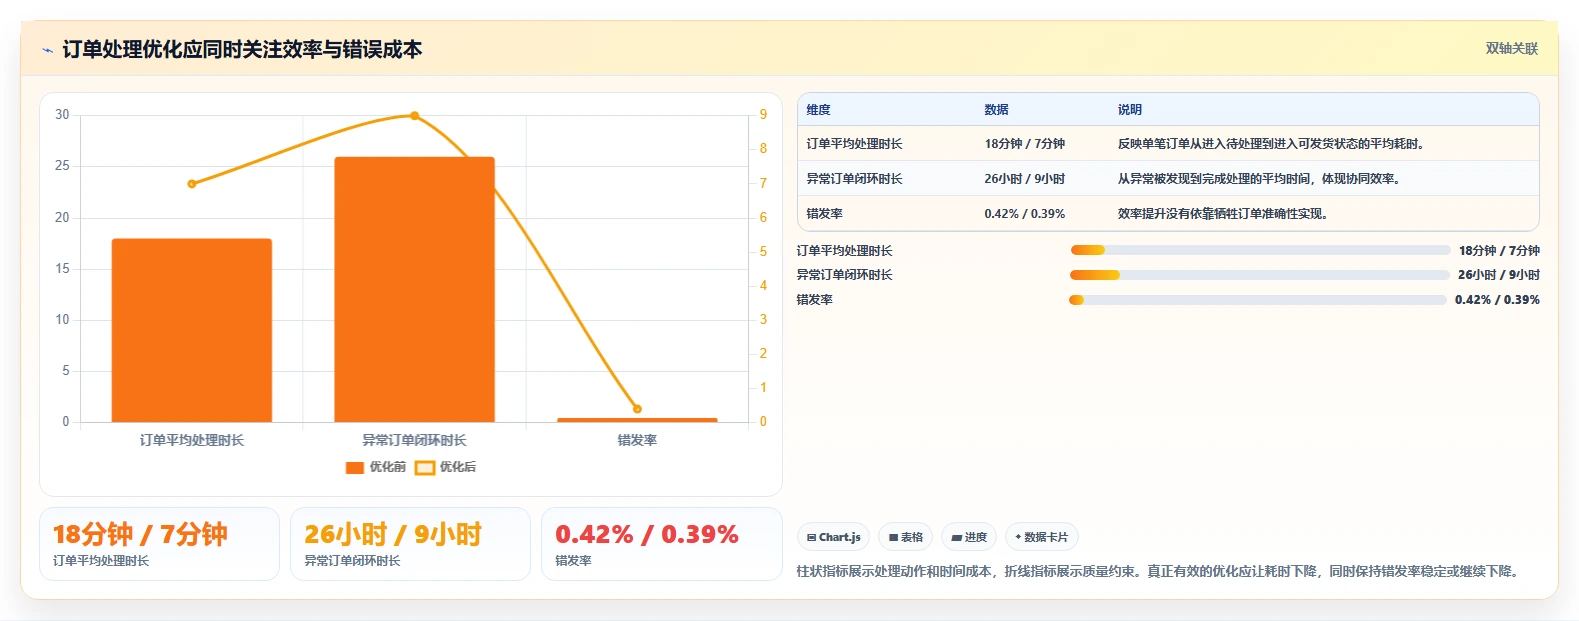Viewport: 1579px width, 621px height.
Task: Click x-axis label 错发率 under the chart
Action: pos(637,440)
